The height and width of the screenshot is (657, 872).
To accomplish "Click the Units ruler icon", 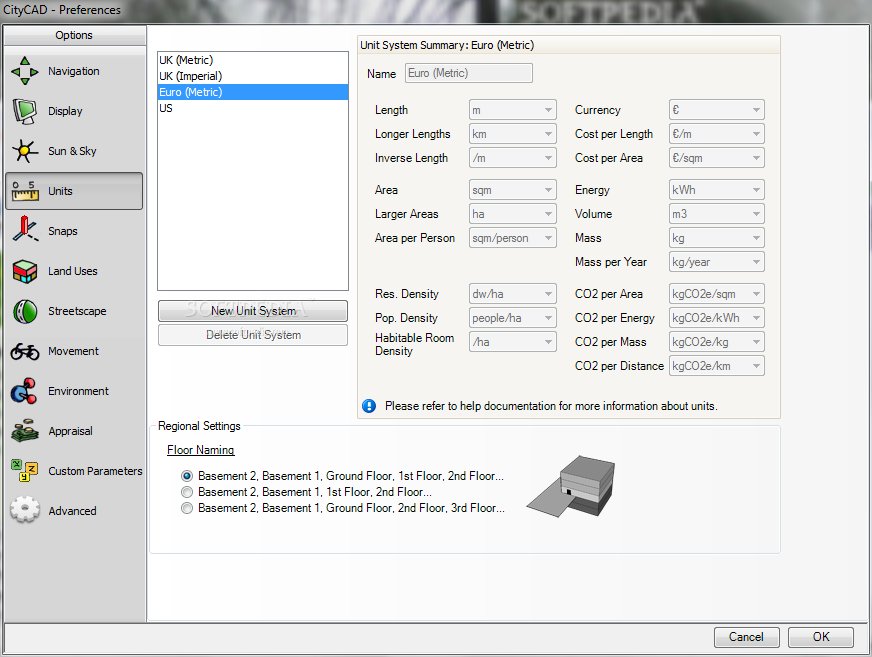I will coord(25,191).
